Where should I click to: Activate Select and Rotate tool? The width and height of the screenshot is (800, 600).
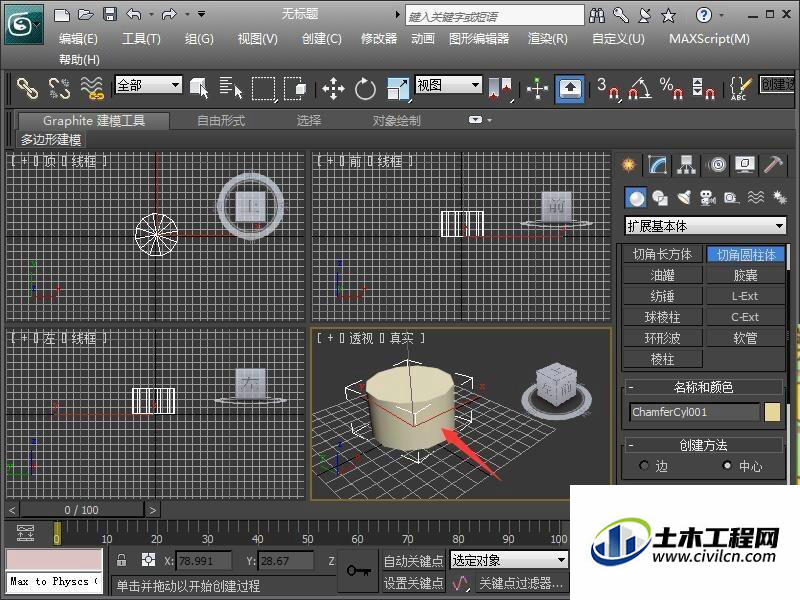[365, 89]
